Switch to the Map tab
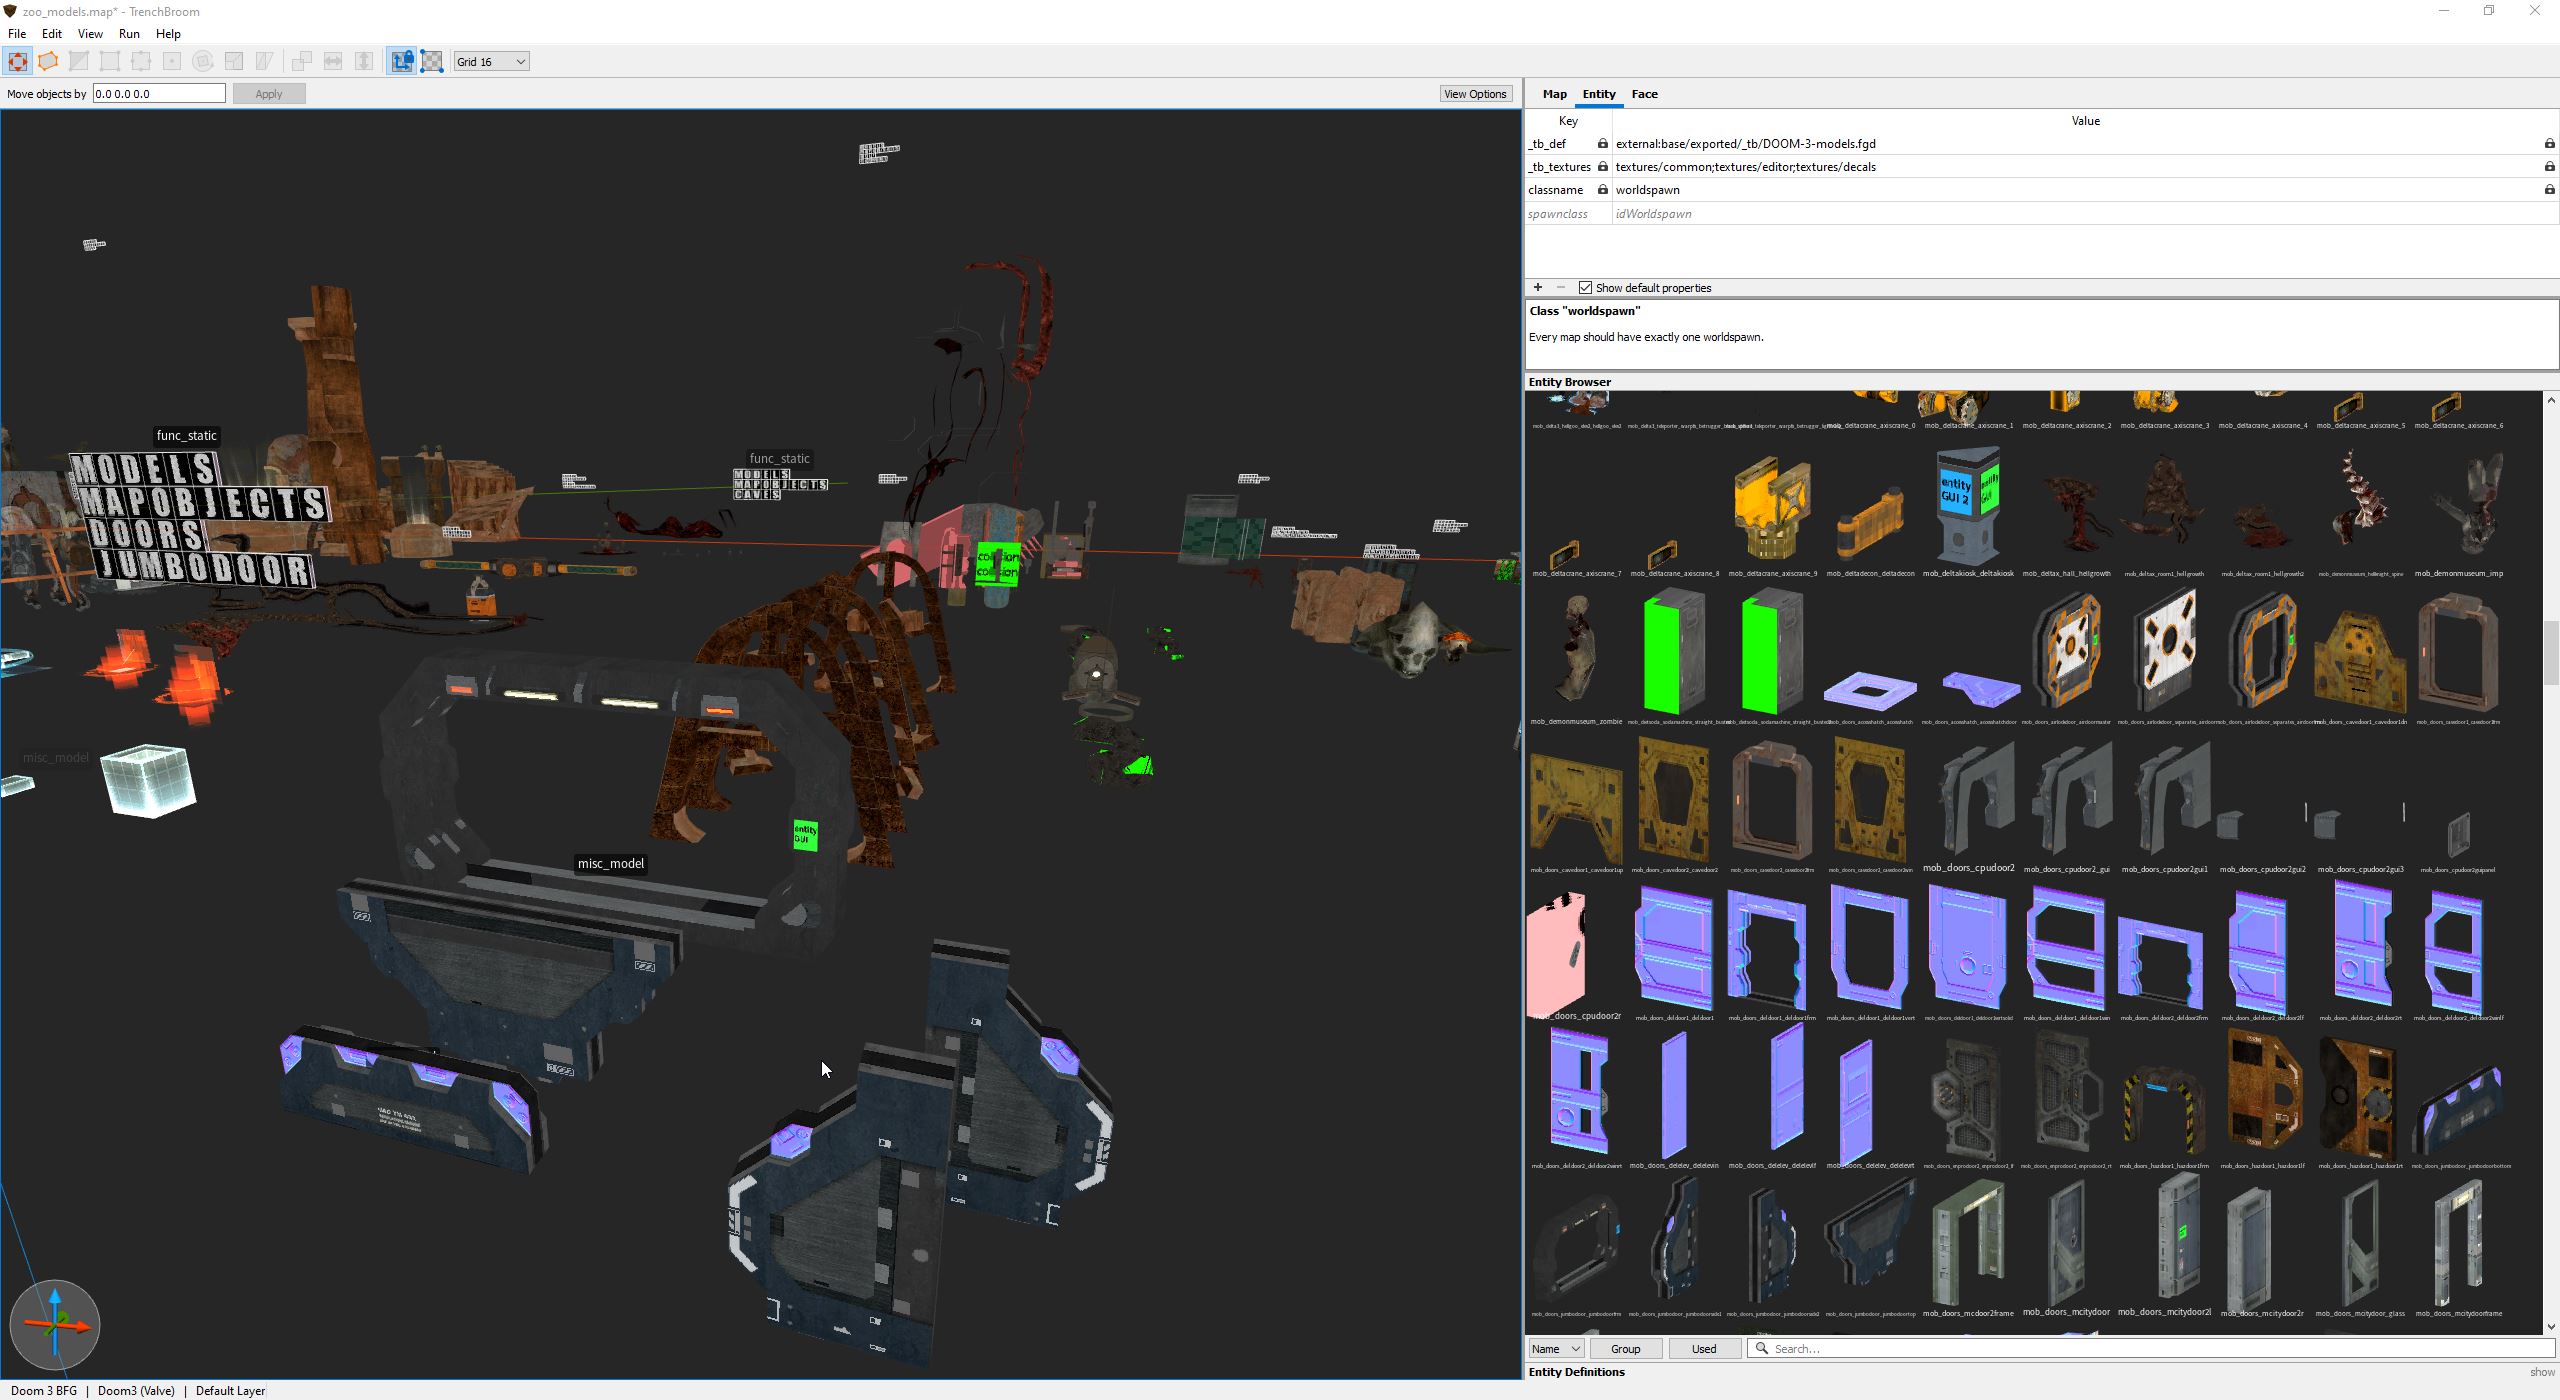 (1554, 94)
